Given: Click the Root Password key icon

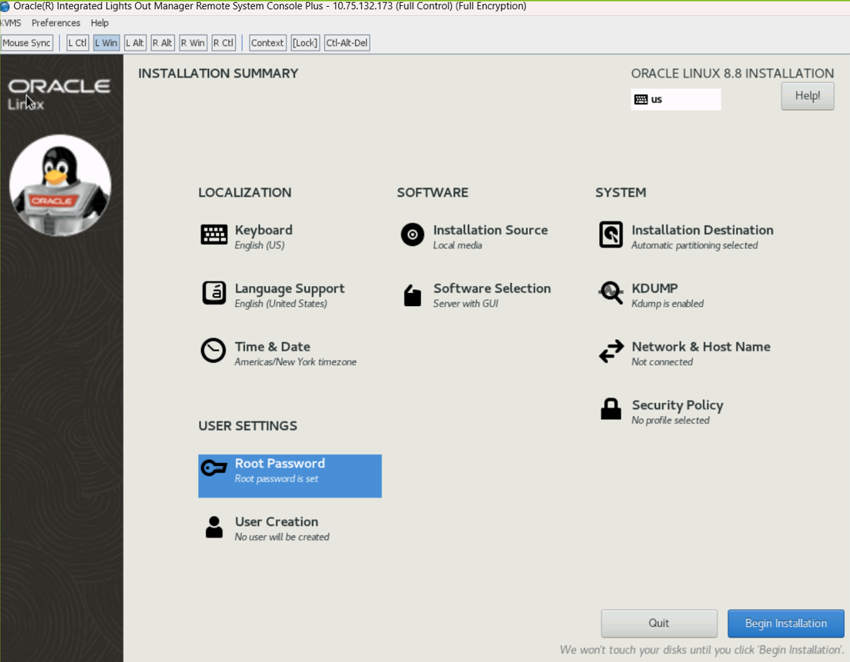Looking at the screenshot, I should [214, 467].
